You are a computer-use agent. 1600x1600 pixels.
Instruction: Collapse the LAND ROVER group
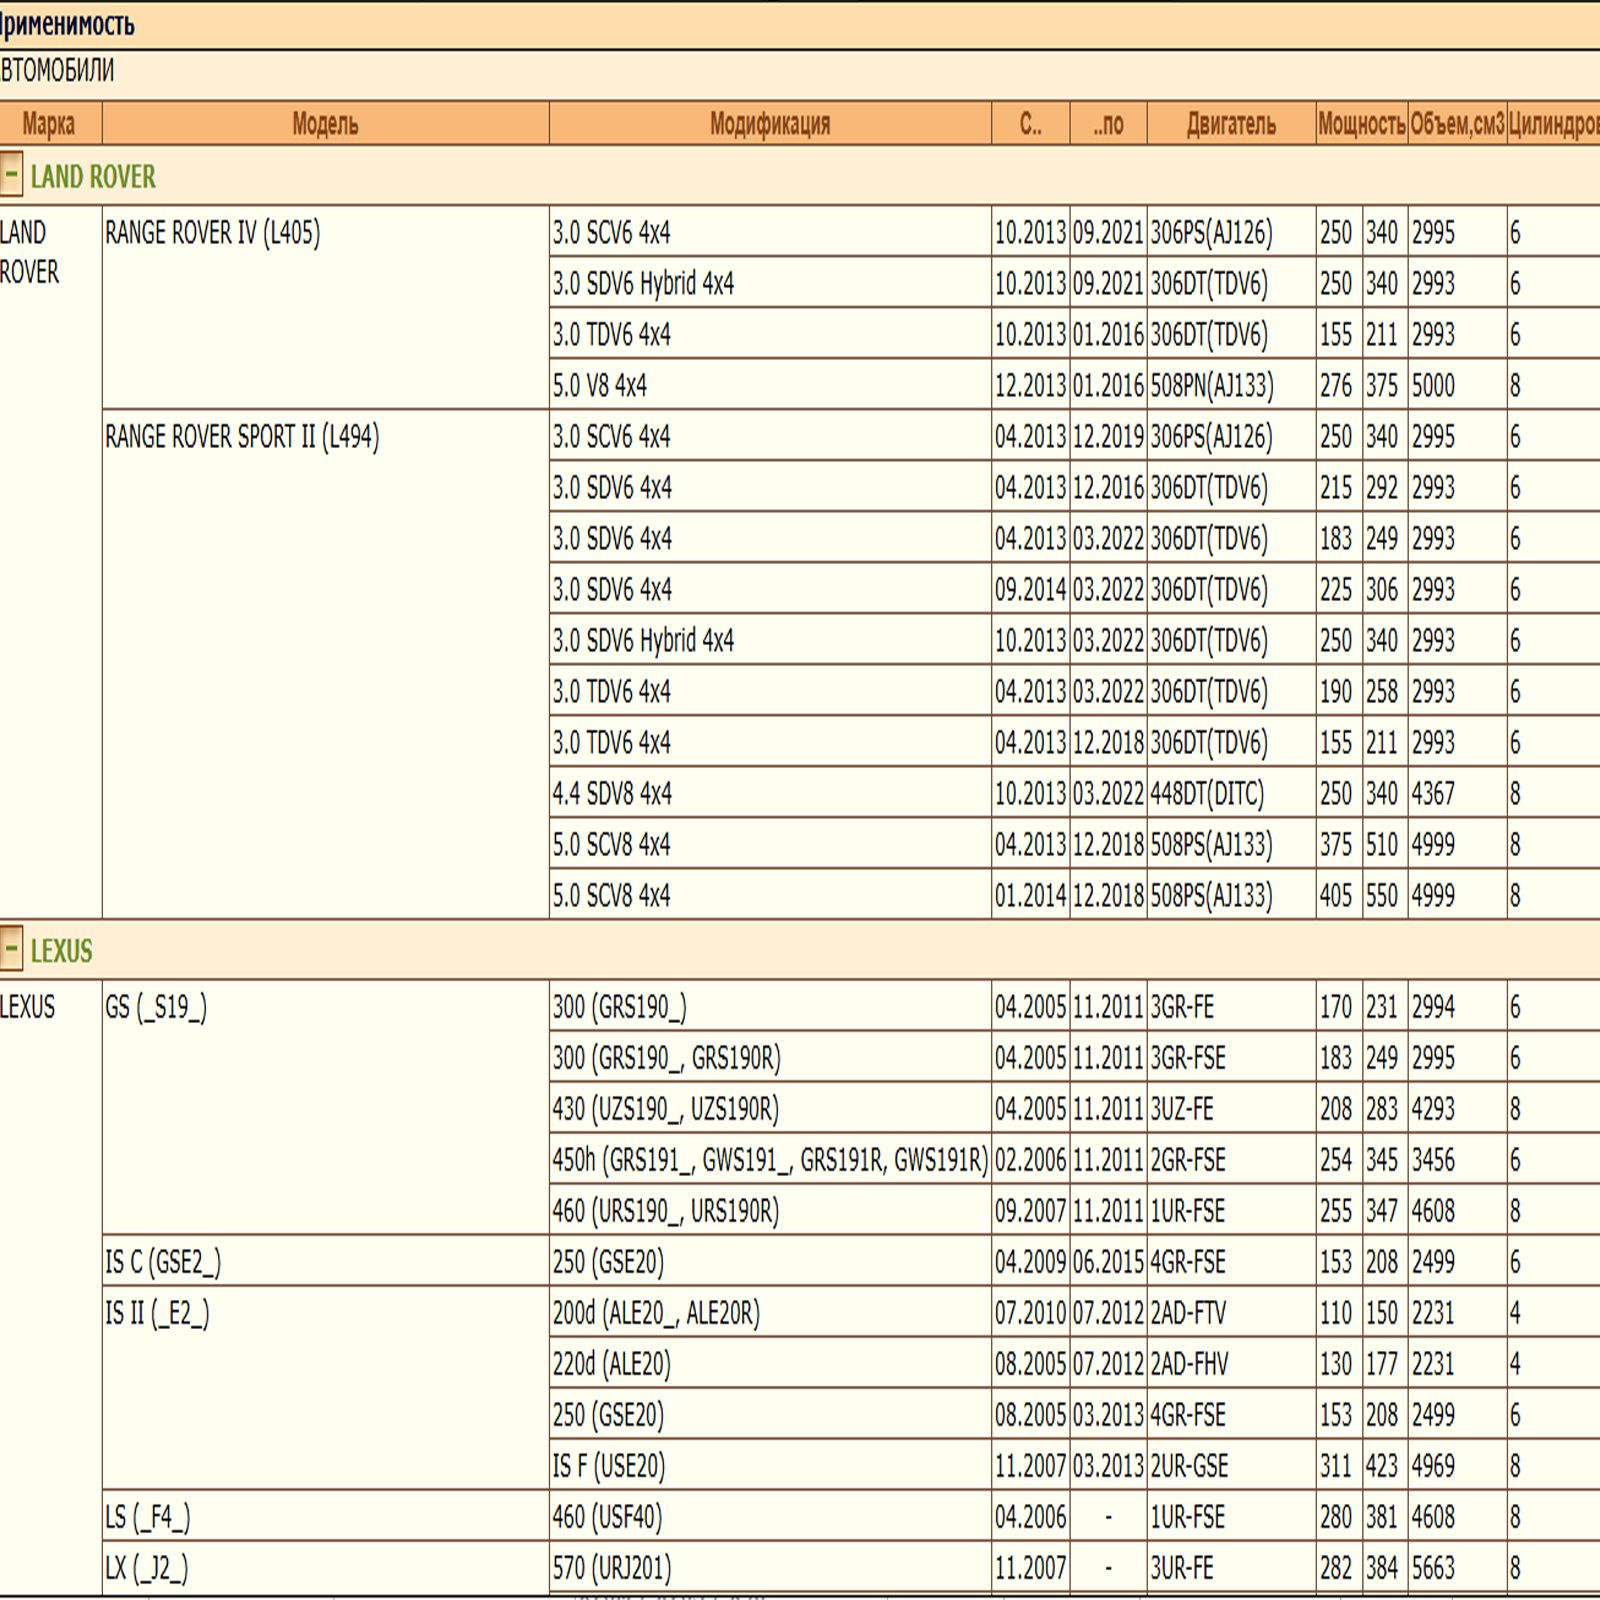(x=11, y=174)
